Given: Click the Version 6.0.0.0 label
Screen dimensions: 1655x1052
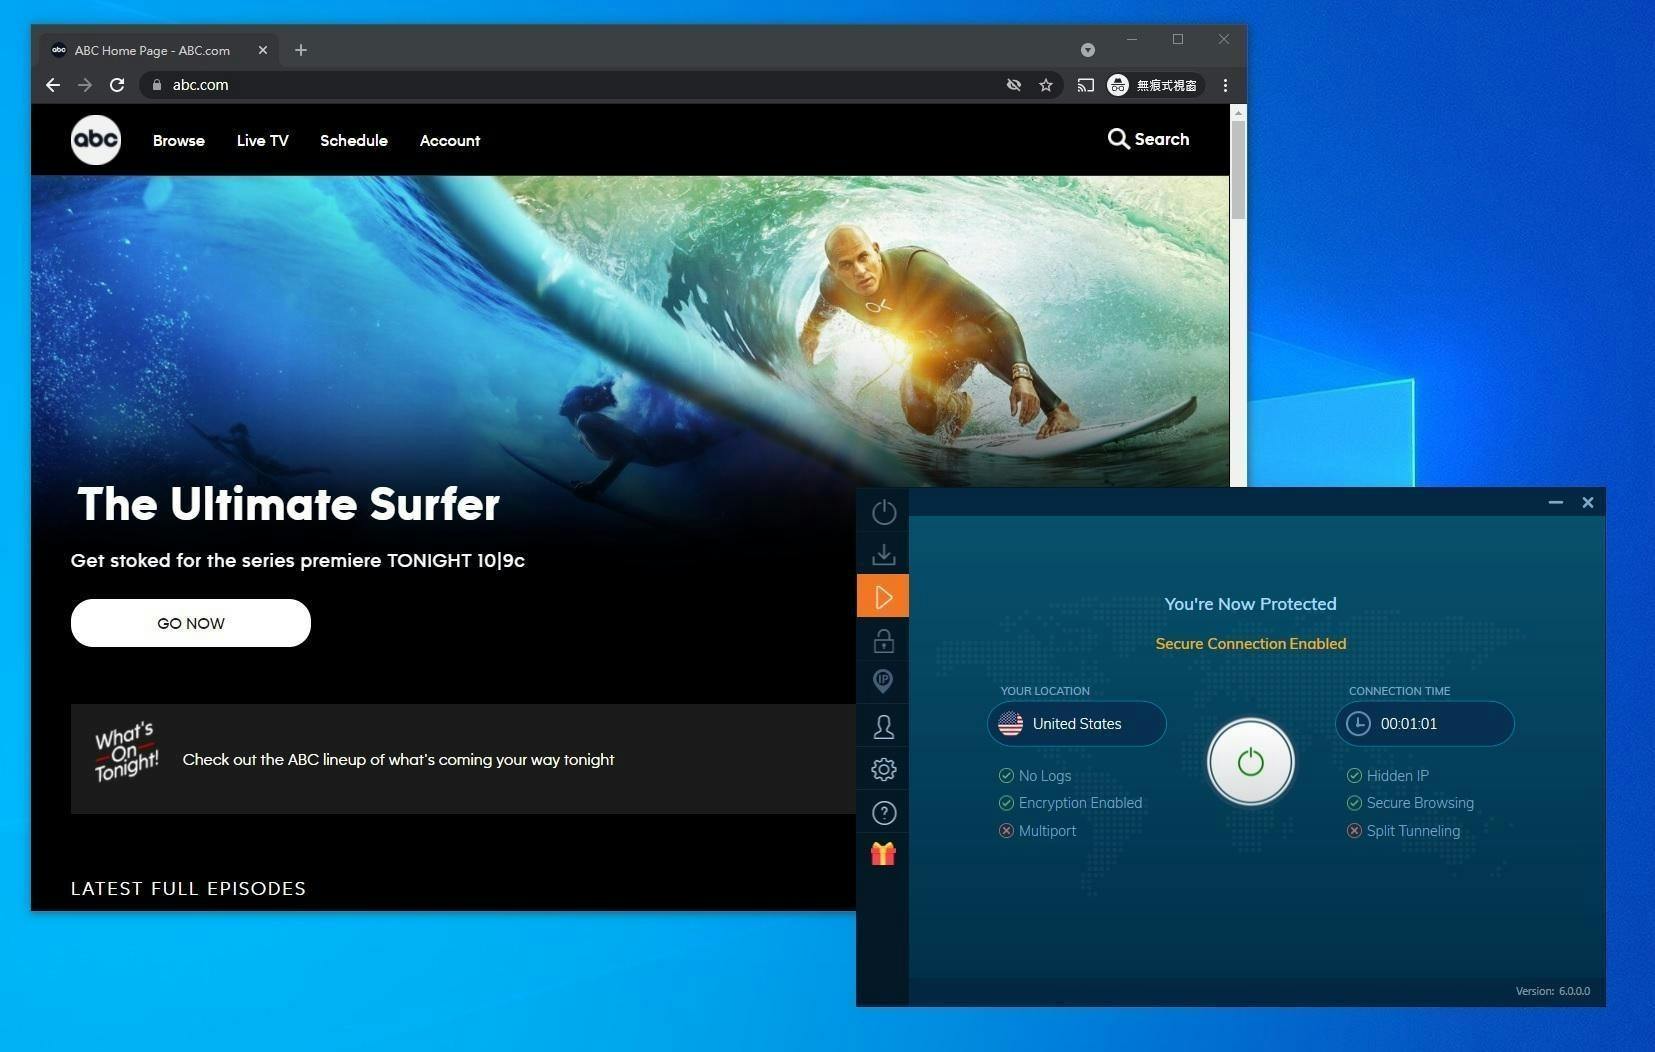Looking at the screenshot, I should tap(1553, 991).
